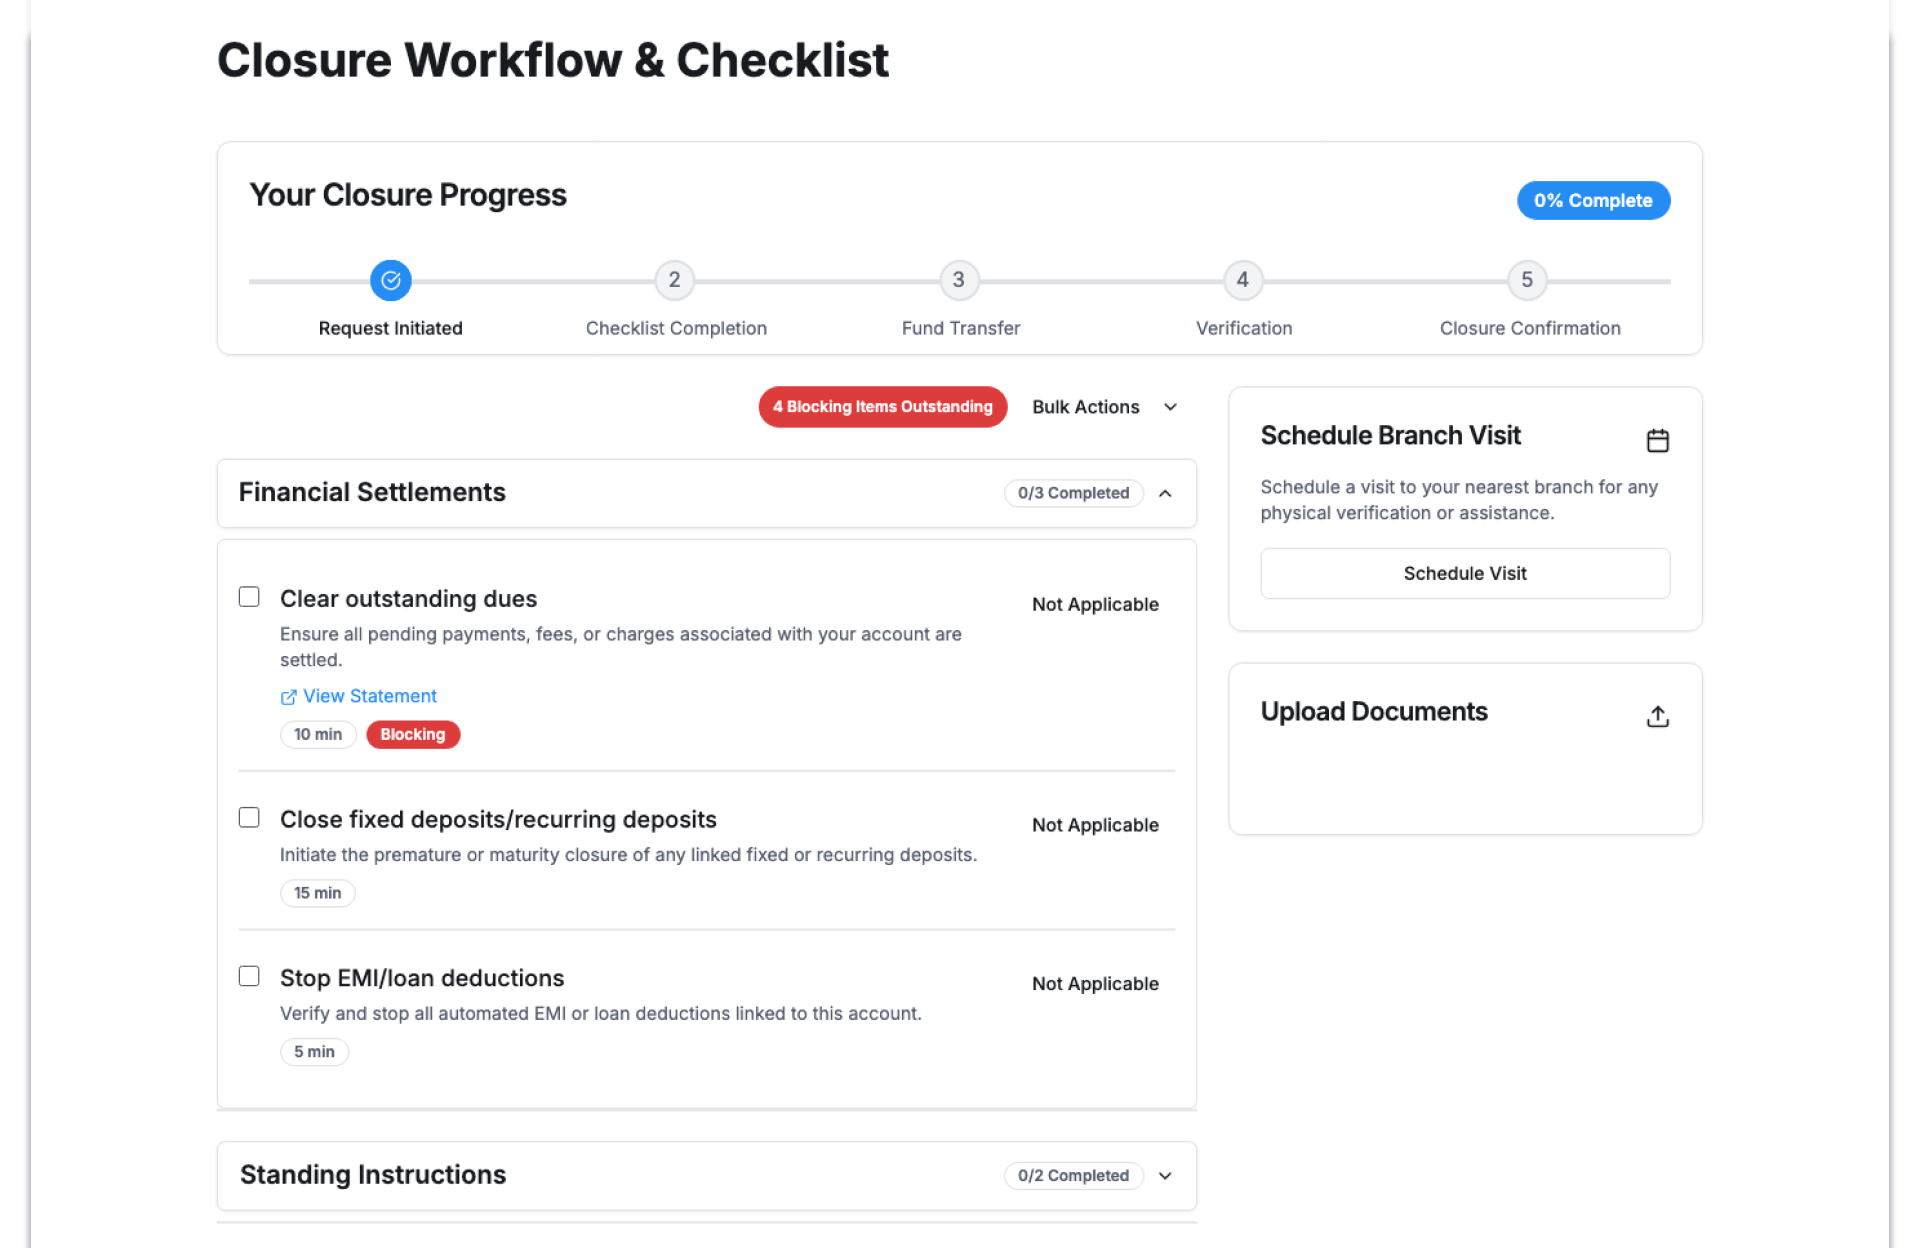
Task: Mark Stop EMI/loan deductions Not Applicable
Action: [x=1095, y=984]
